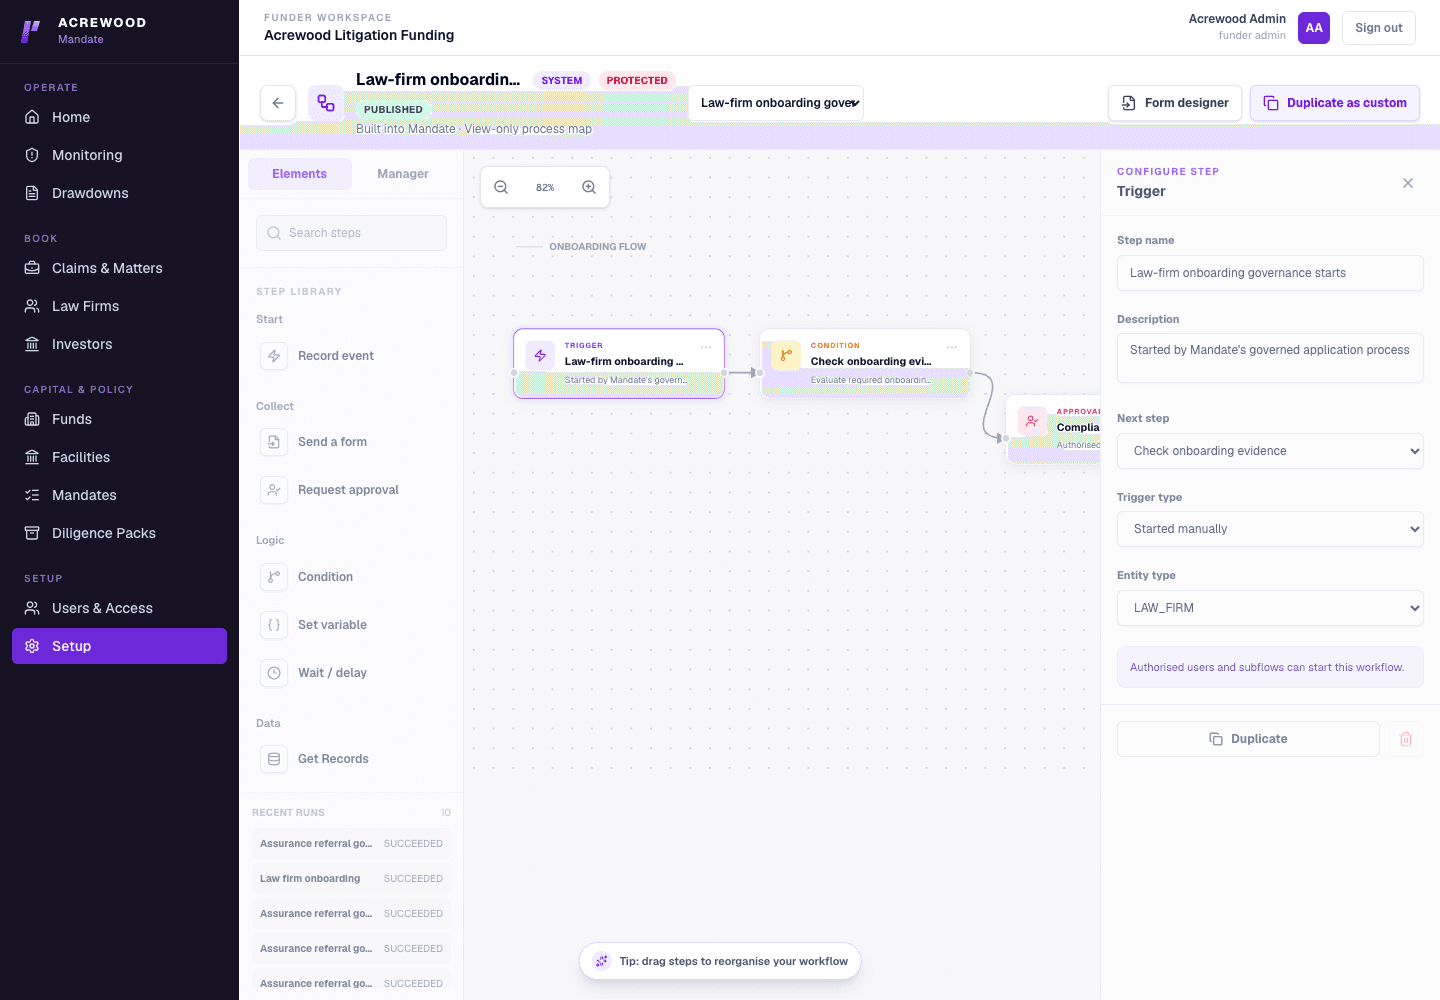Click the Diligence Packs archive icon
The width and height of the screenshot is (1440, 1000).
point(32,533)
